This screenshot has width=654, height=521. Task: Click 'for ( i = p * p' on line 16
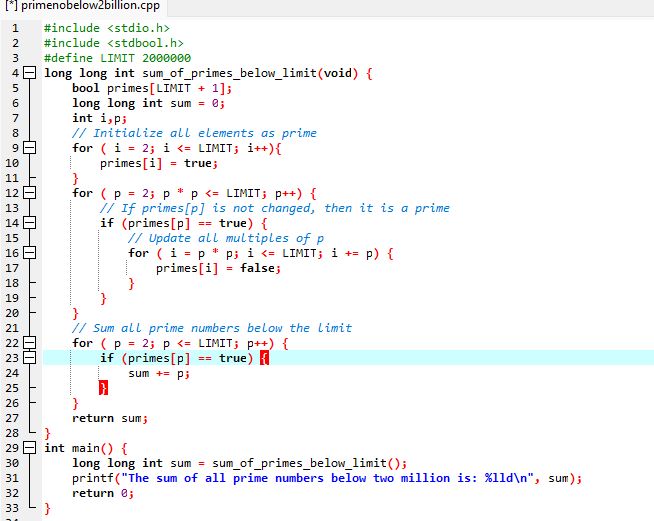click(180, 253)
